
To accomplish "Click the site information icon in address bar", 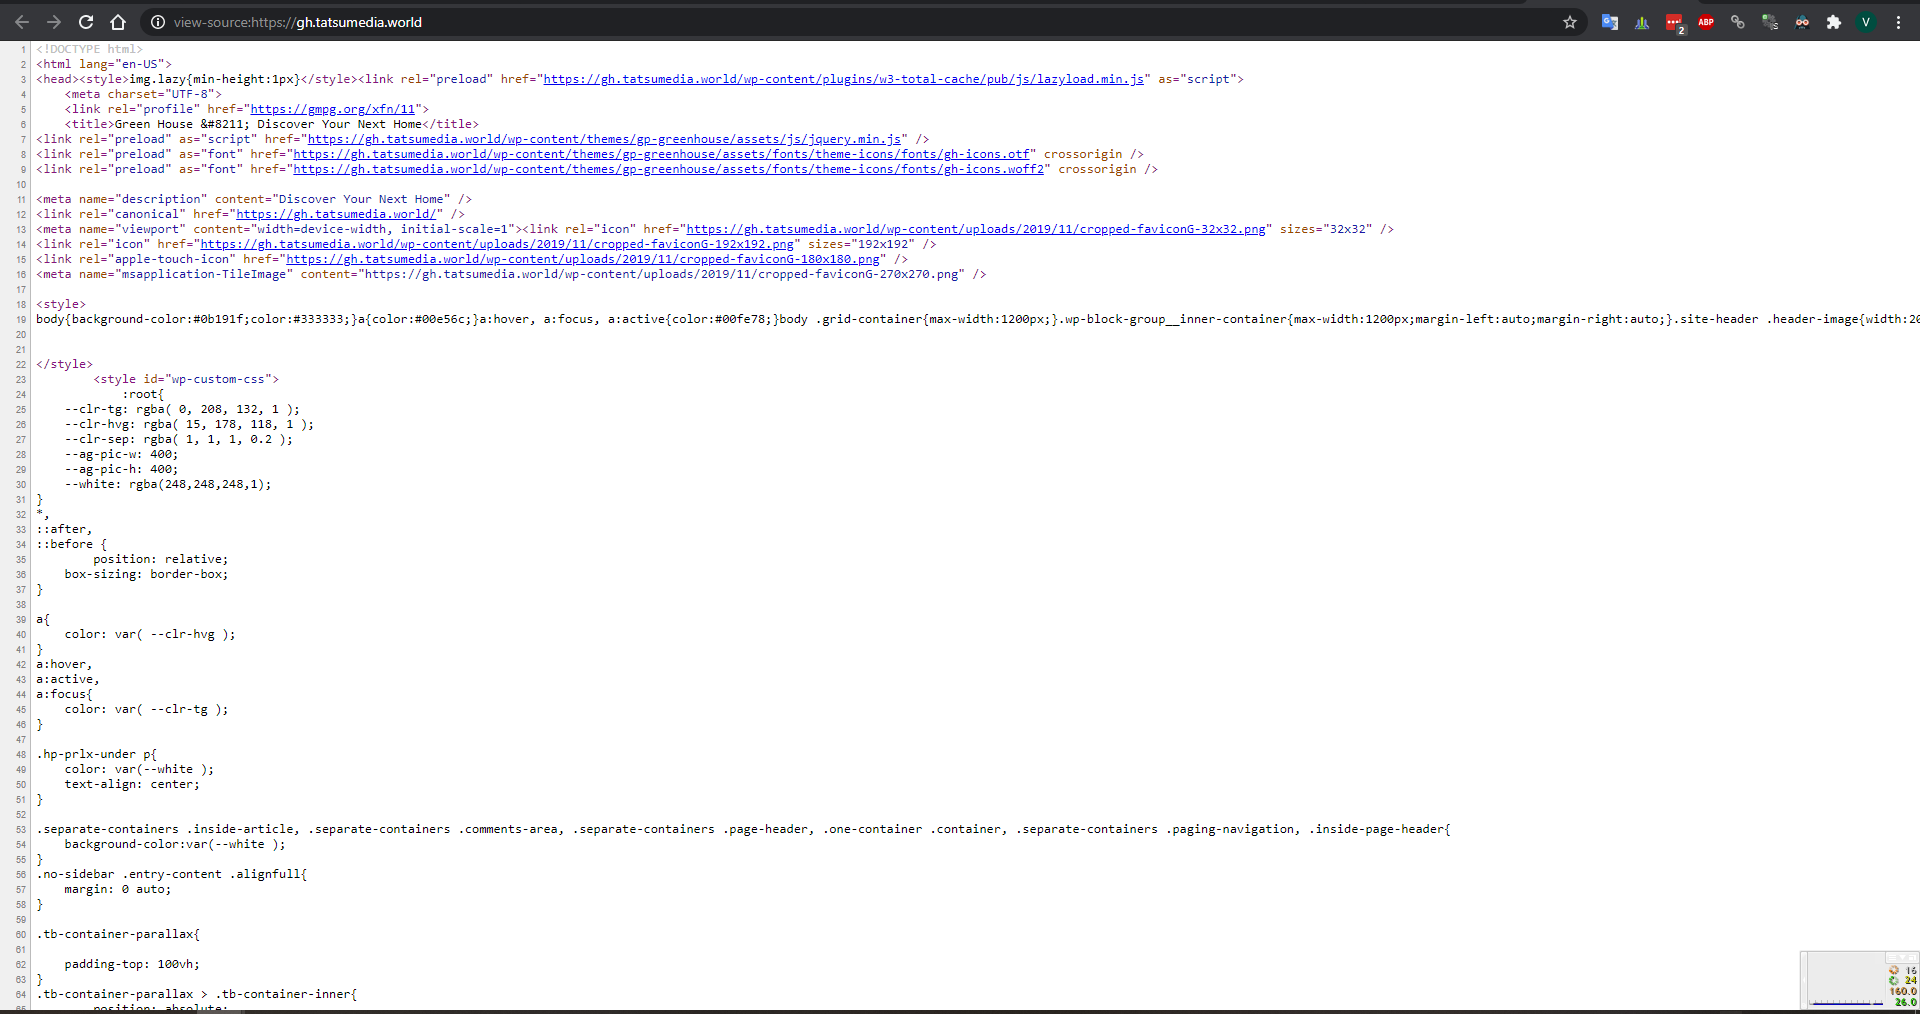I will [157, 22].
